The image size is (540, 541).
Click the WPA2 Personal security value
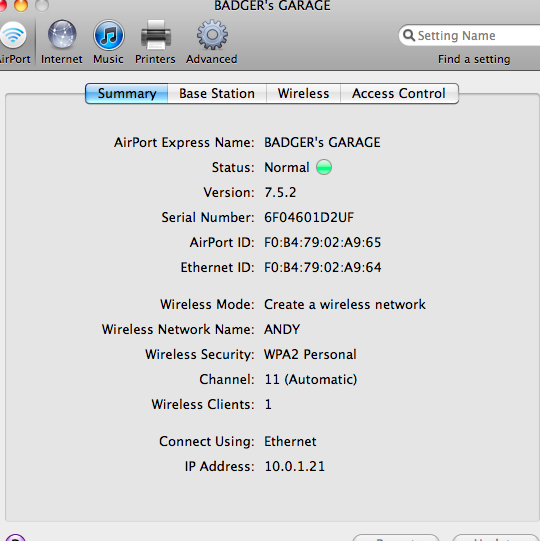310,354
